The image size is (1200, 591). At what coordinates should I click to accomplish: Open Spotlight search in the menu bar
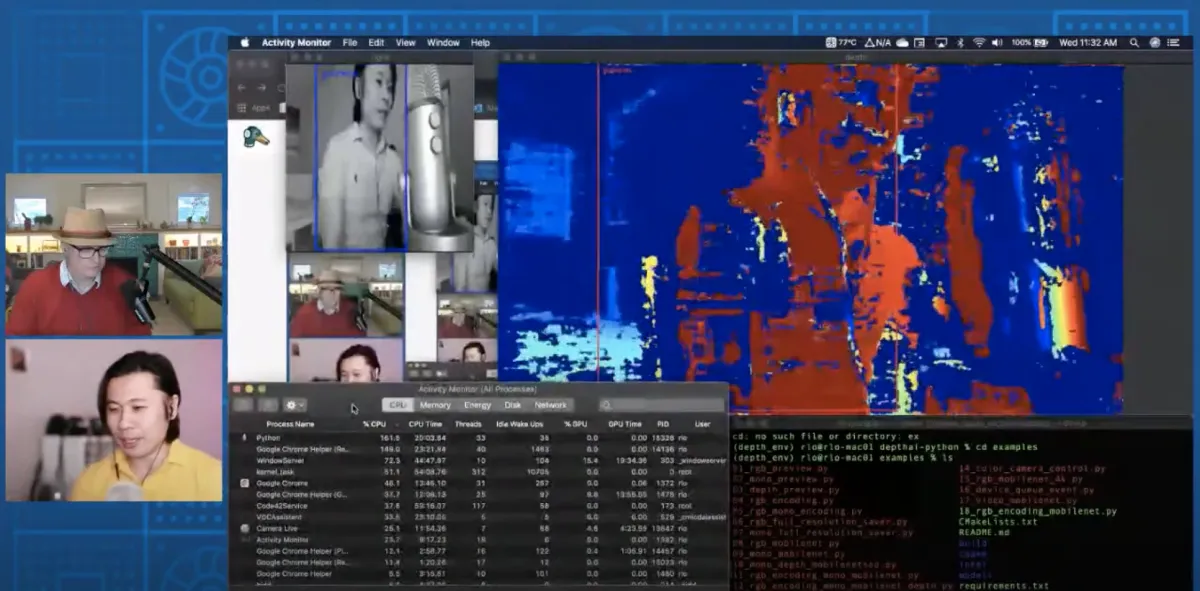(x=1134, y=43)
